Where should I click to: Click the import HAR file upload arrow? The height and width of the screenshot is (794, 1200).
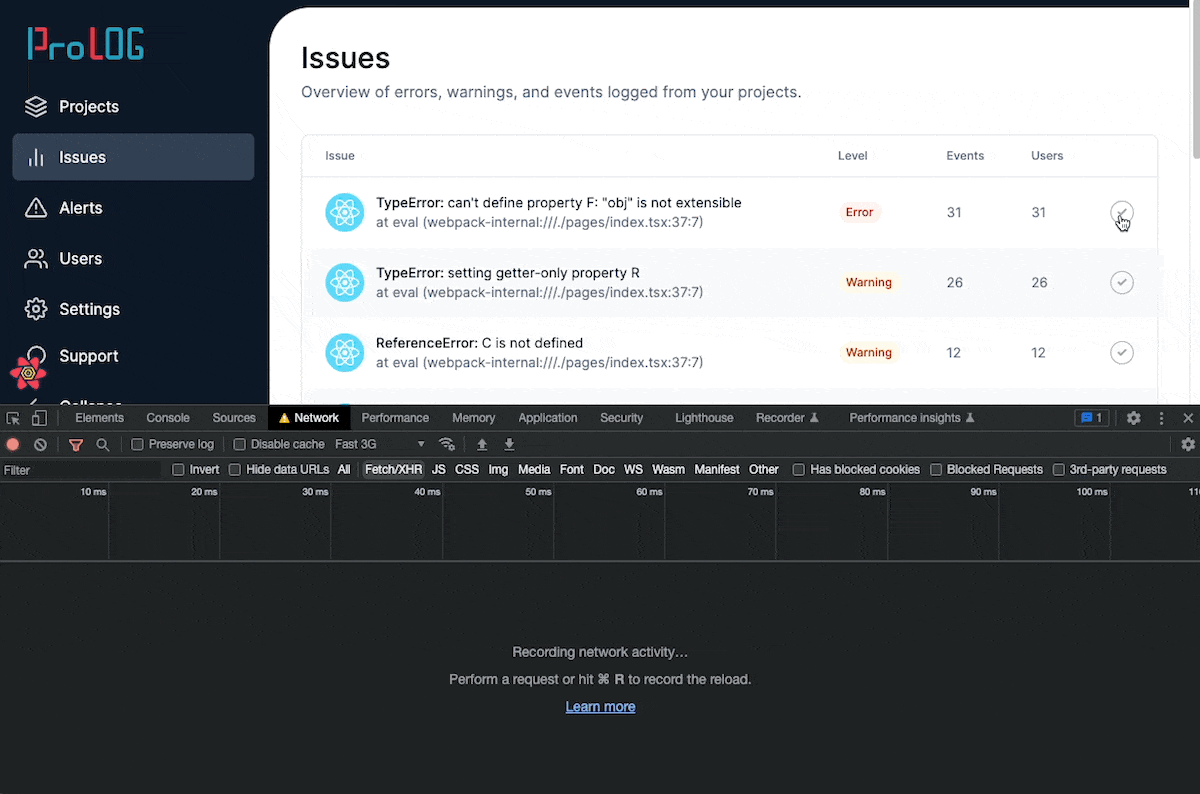click(482, 444)
